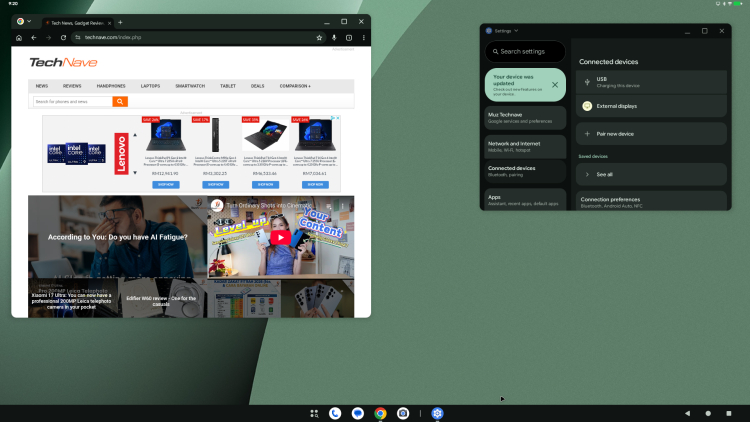Viewport: 750px width, 422px height.
Task: Click the Chrome forward arrow
Action: coord(48,37)
